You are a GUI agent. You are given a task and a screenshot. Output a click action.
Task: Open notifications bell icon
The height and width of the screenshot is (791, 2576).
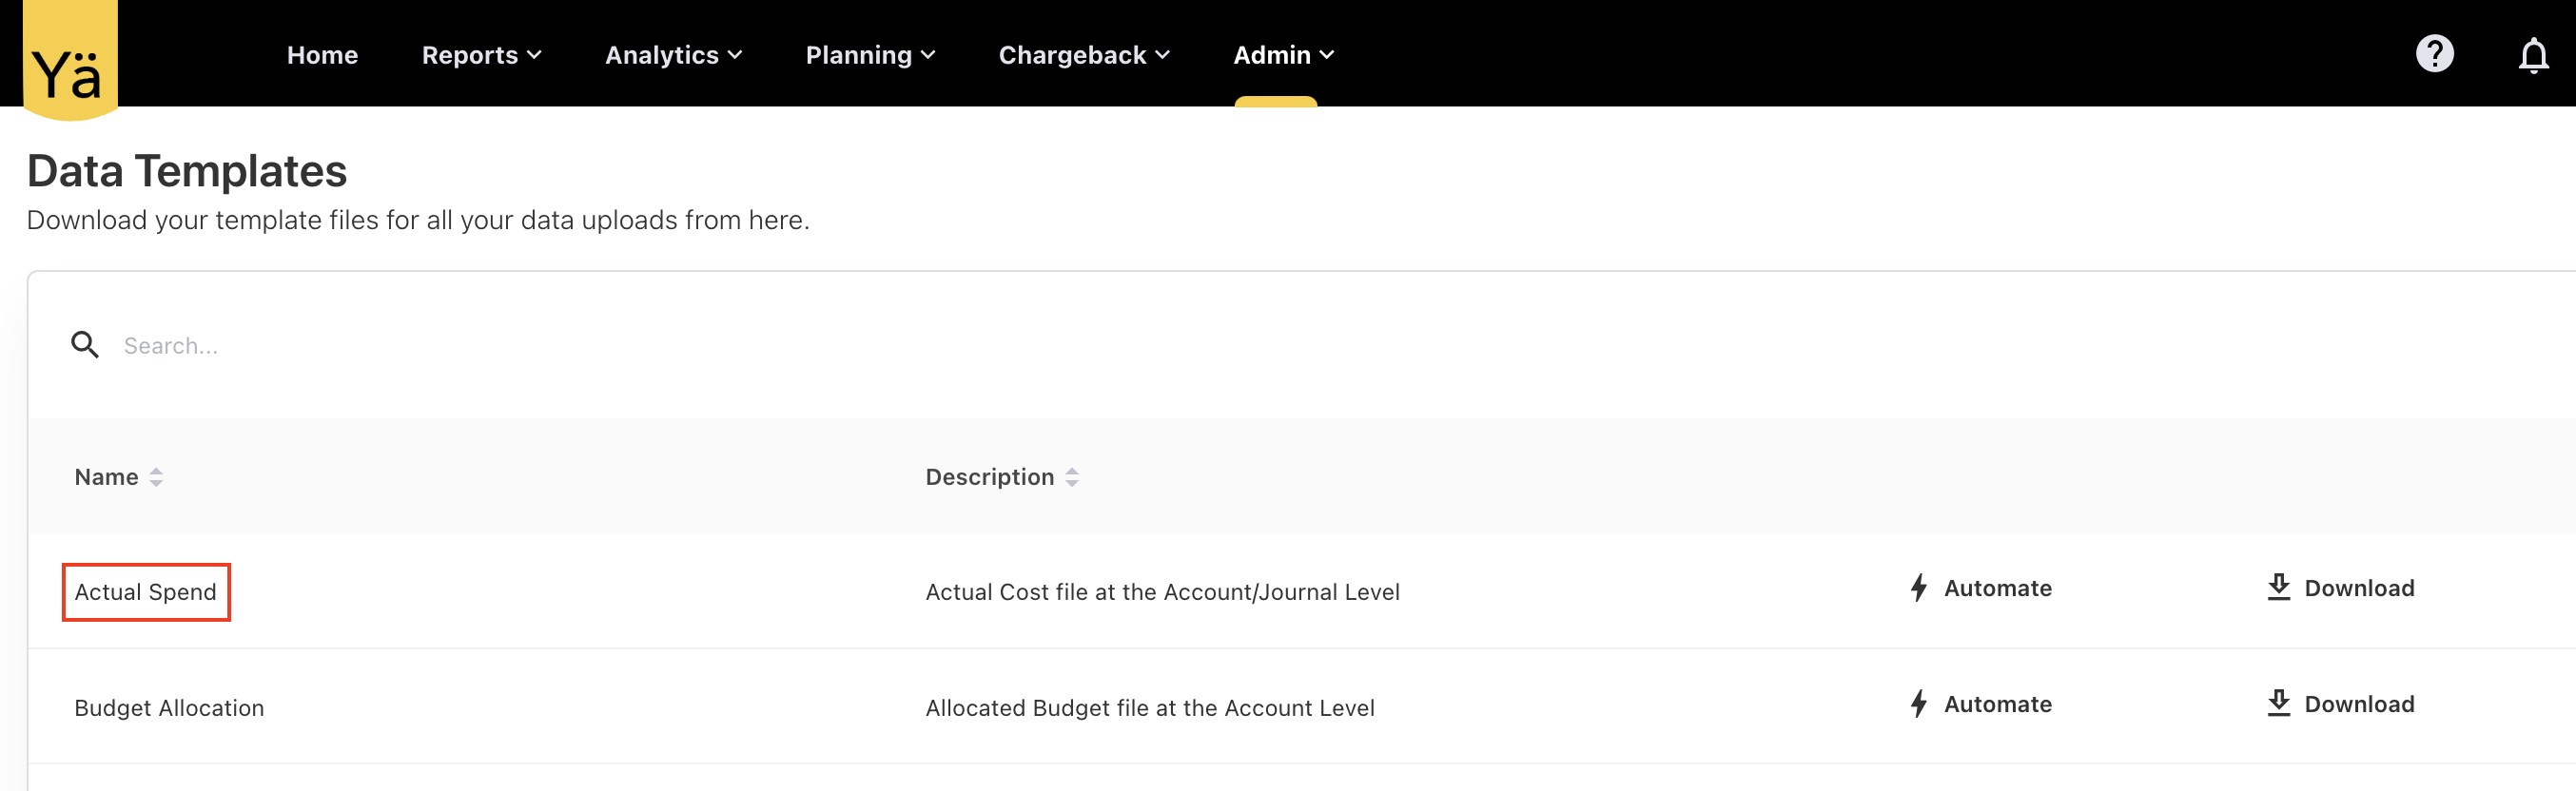click(x=2532, y=56)
